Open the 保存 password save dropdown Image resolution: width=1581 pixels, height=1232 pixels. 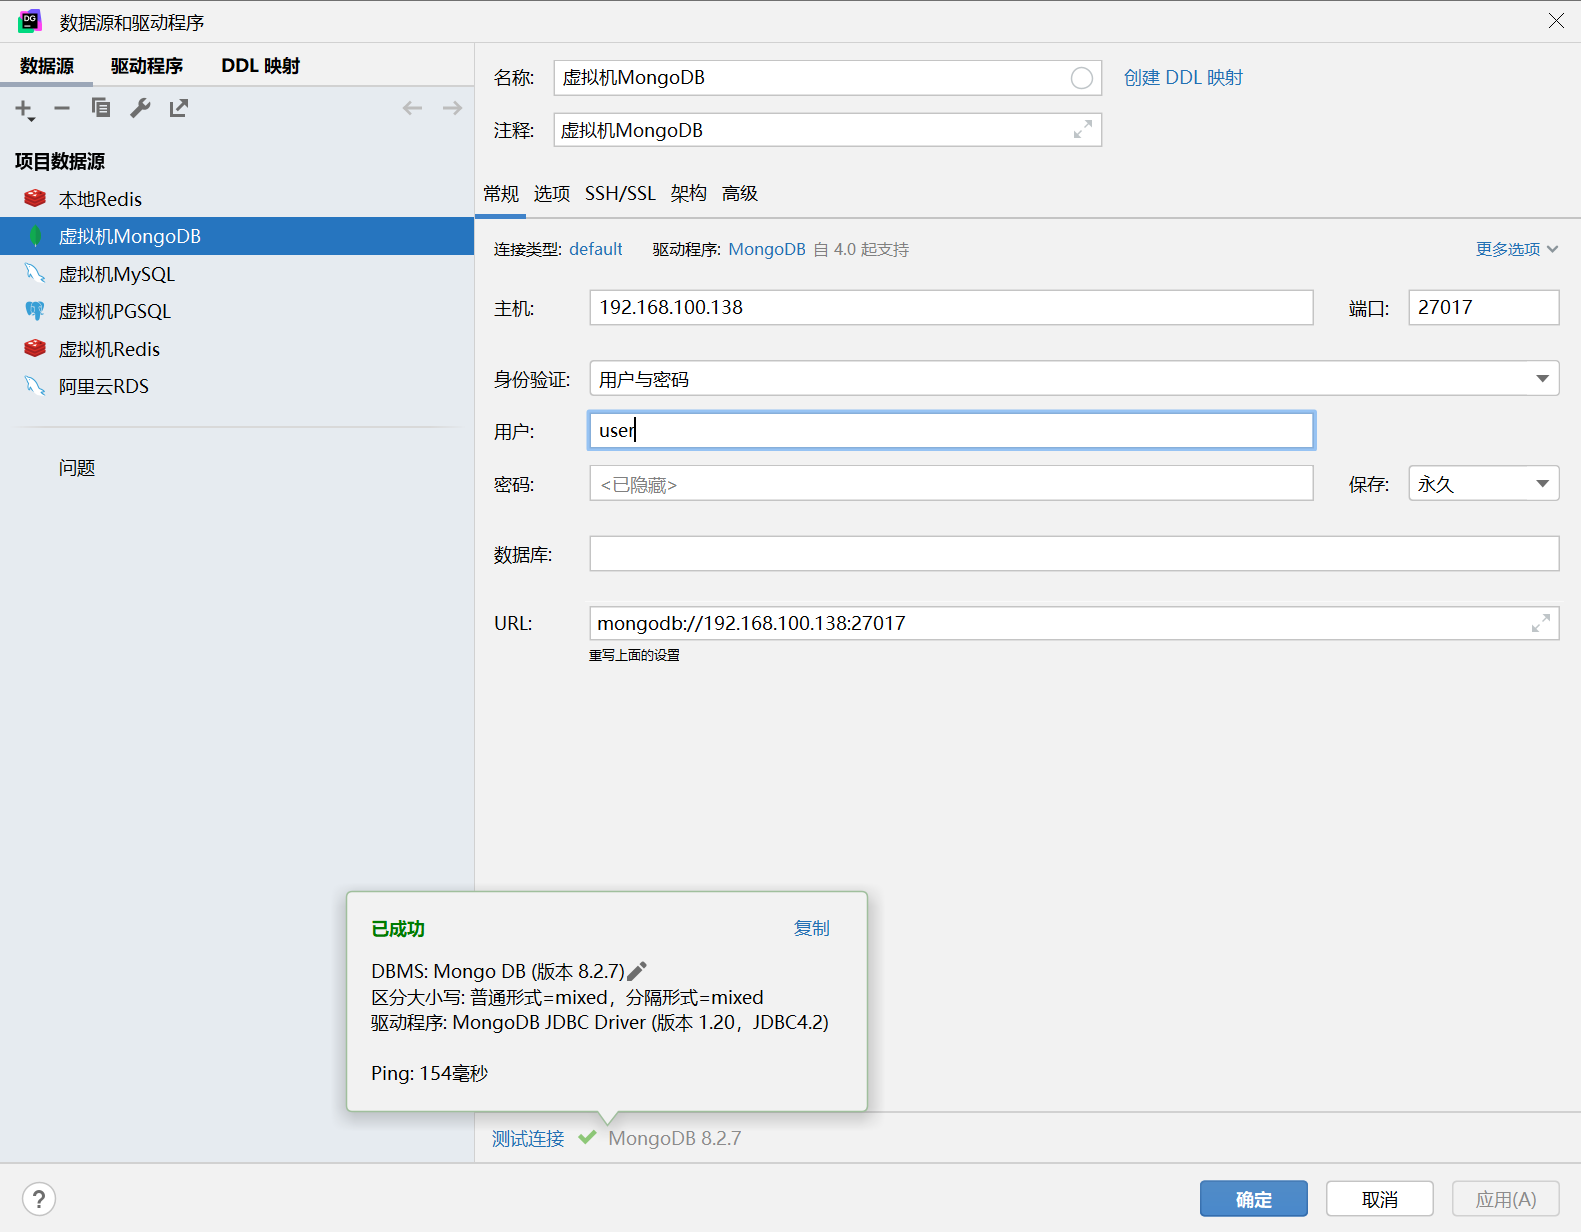(1484, 484)
